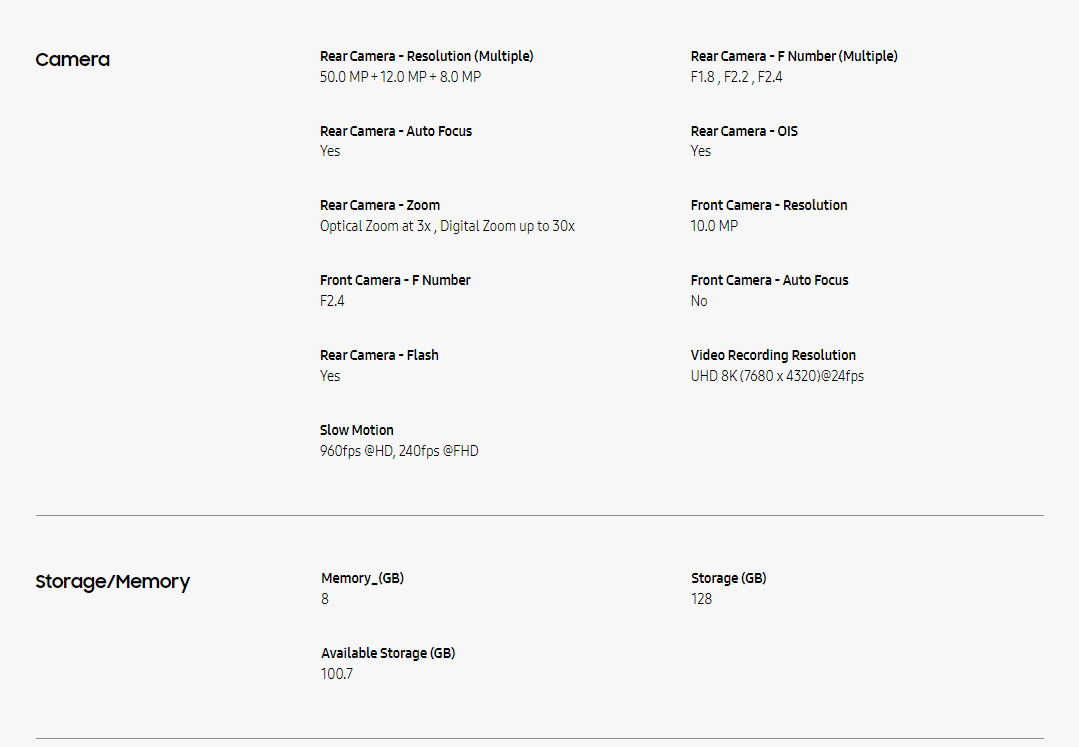Click the Rear Camera - Auto Focus label
Screen dimensions: 1079x747
(396, 131)
